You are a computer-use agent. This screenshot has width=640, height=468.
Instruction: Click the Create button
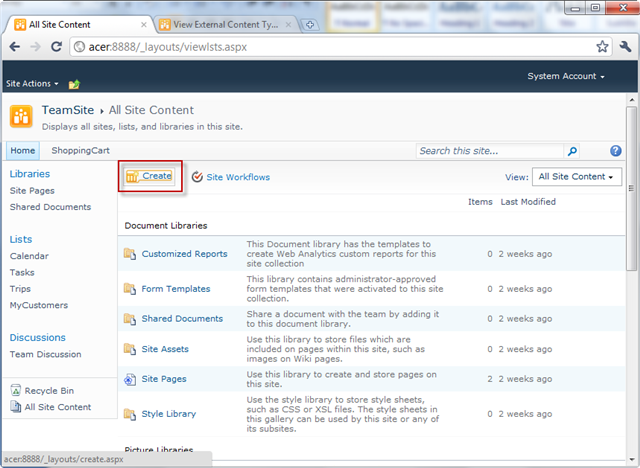click(150, 176)
